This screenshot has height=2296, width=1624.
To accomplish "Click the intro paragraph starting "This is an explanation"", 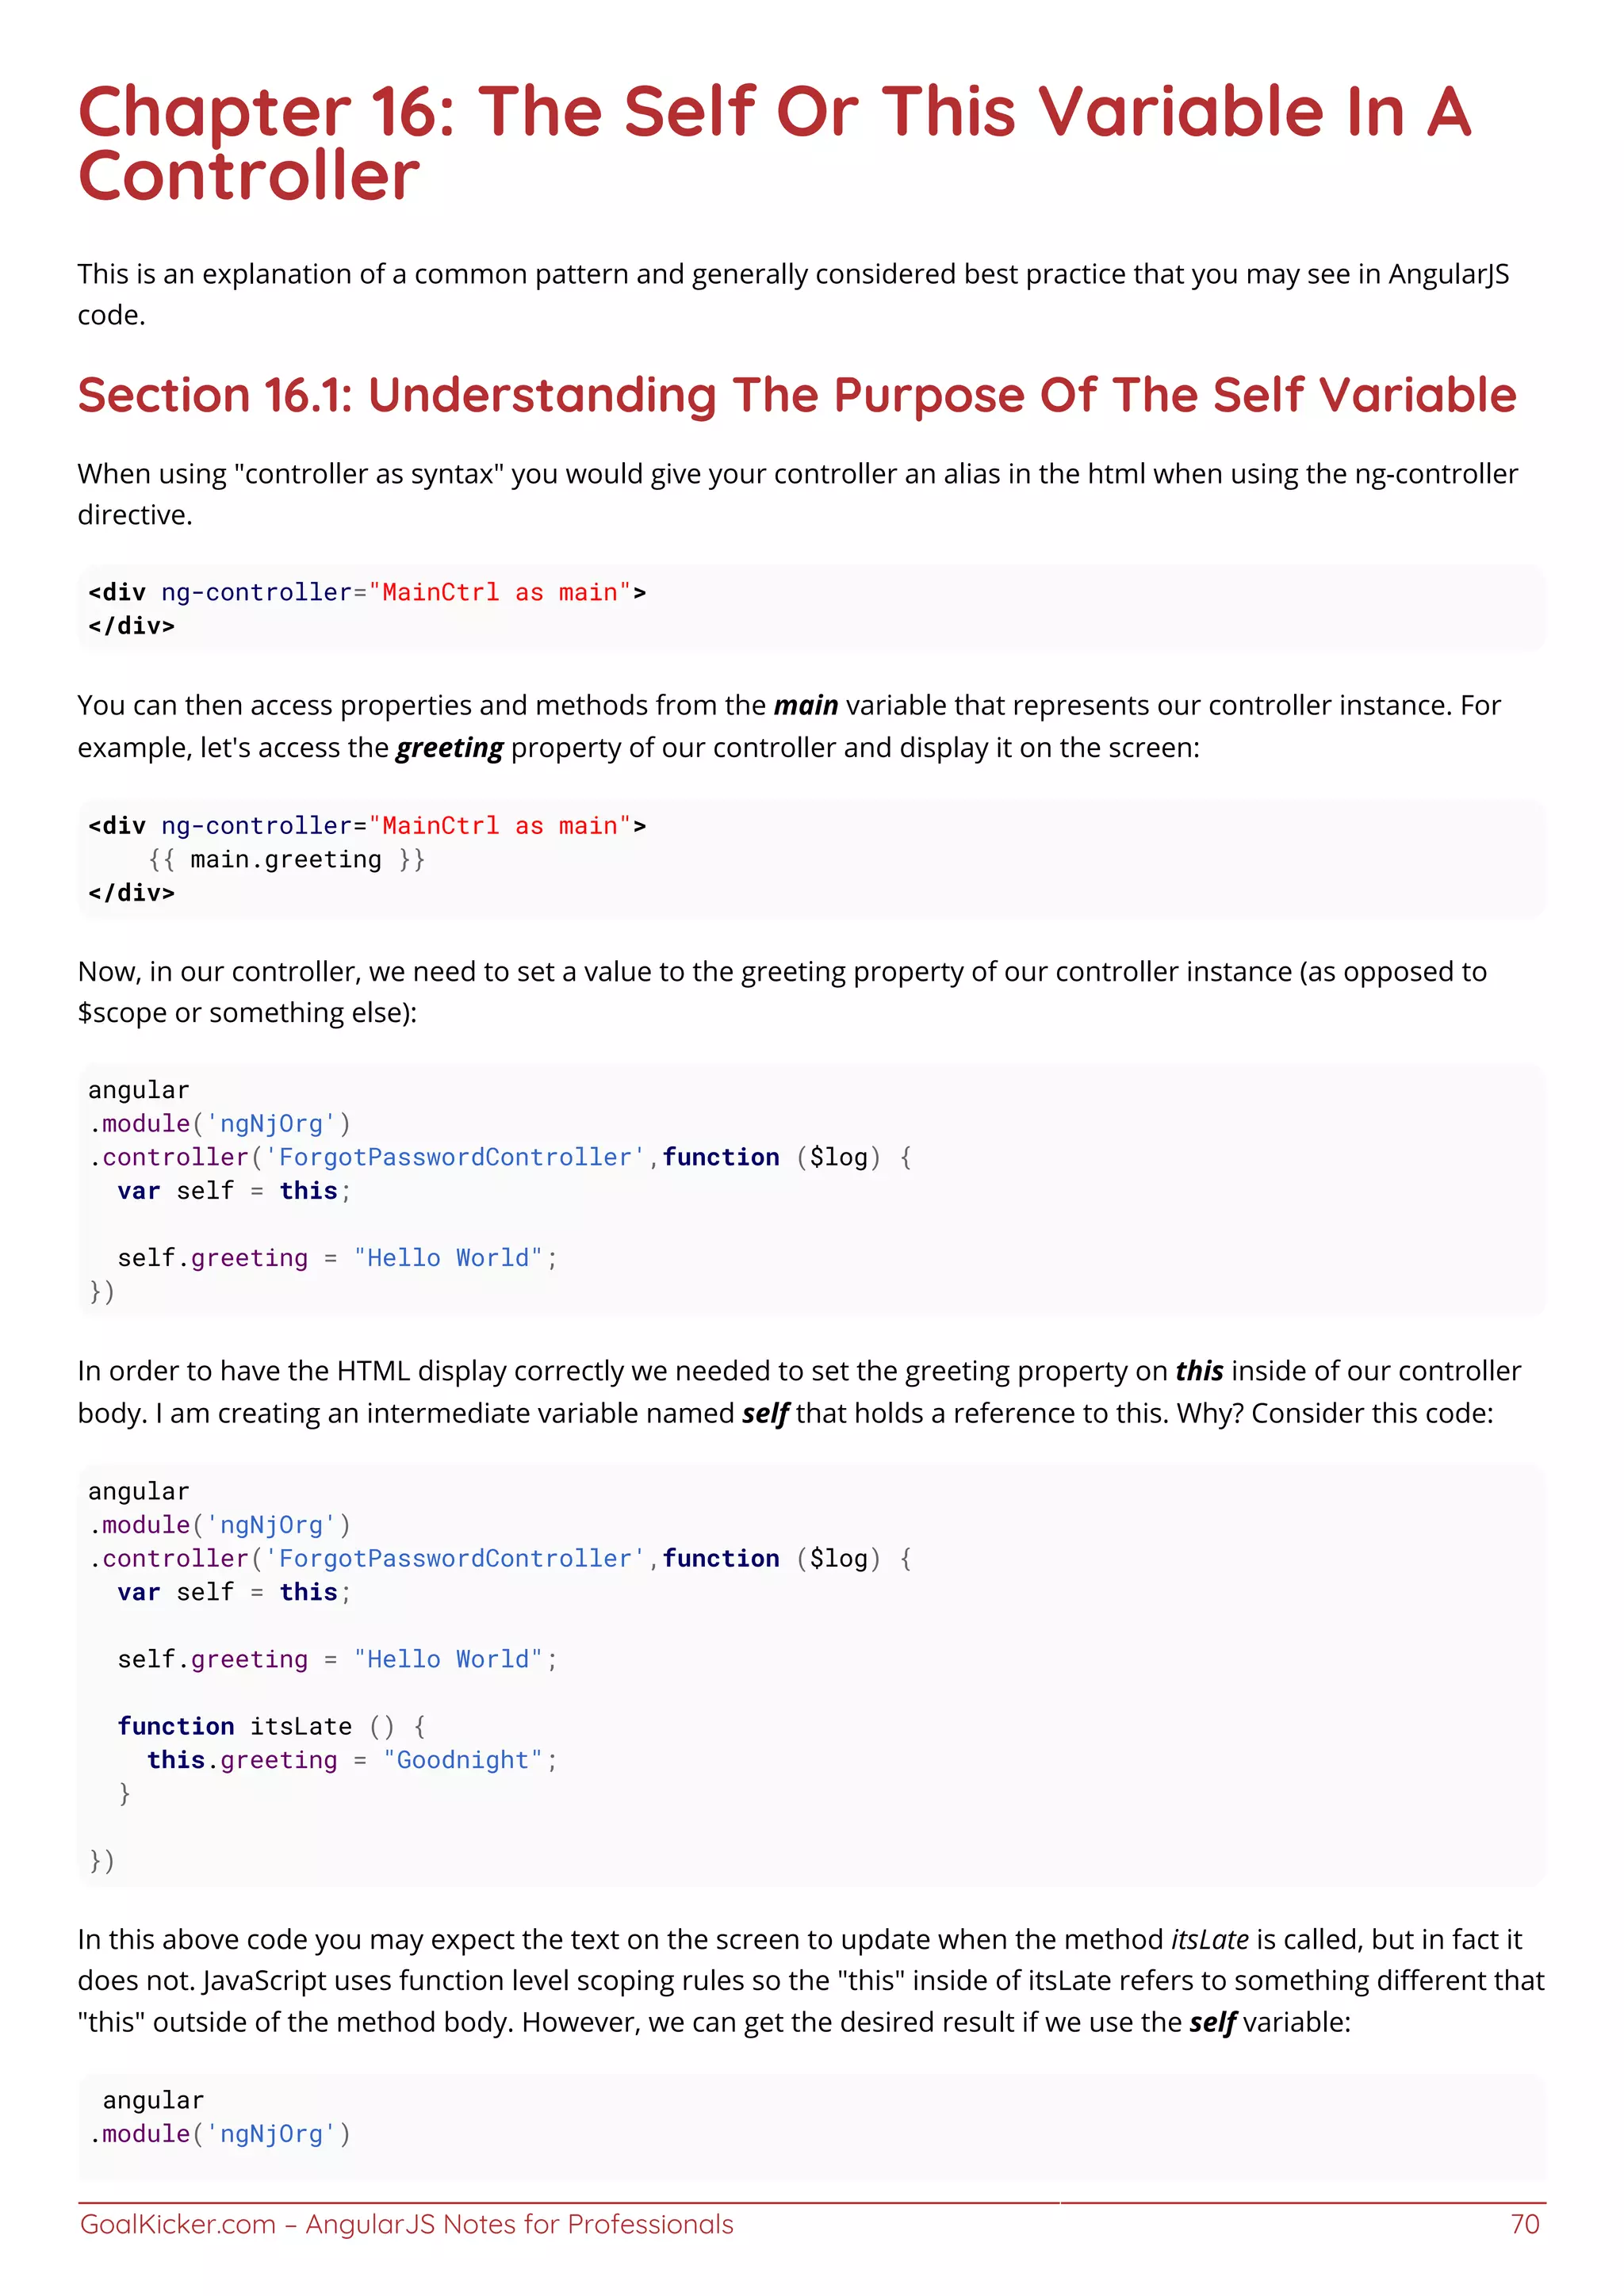I will [792, 275].
